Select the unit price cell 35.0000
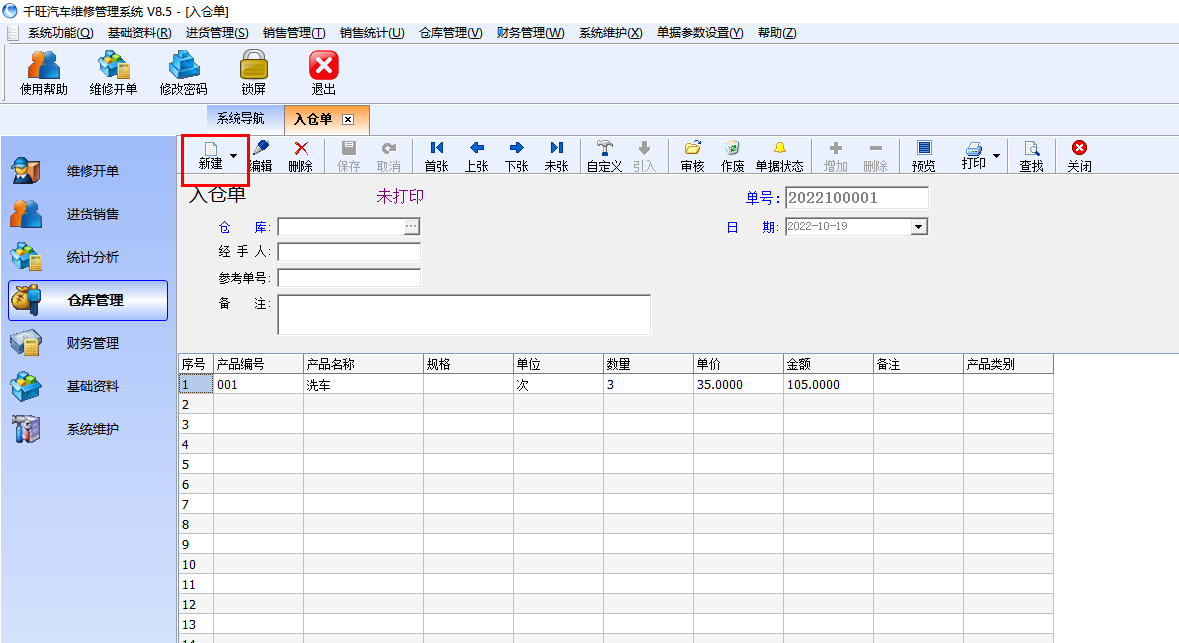The width and height of the screenshot is (1179, 643). (738, 384)
